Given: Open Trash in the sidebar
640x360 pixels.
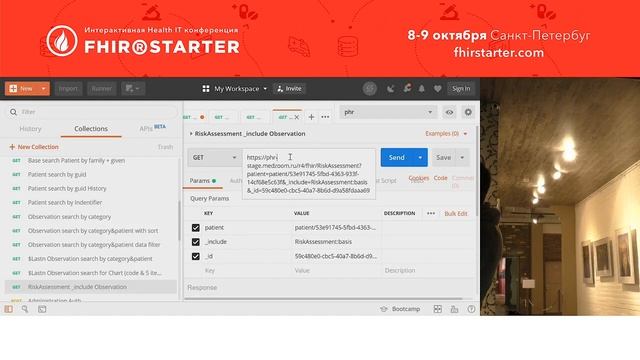Looking at the screenshot, I should [x=165, y=147].
